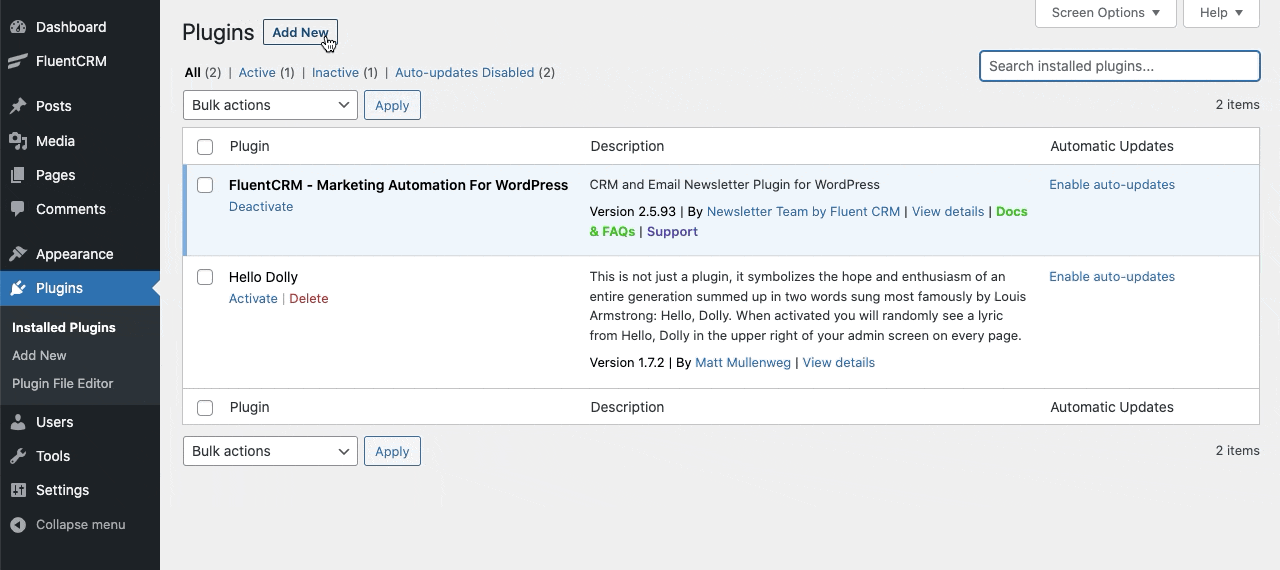Filter plugins by All

193,72
